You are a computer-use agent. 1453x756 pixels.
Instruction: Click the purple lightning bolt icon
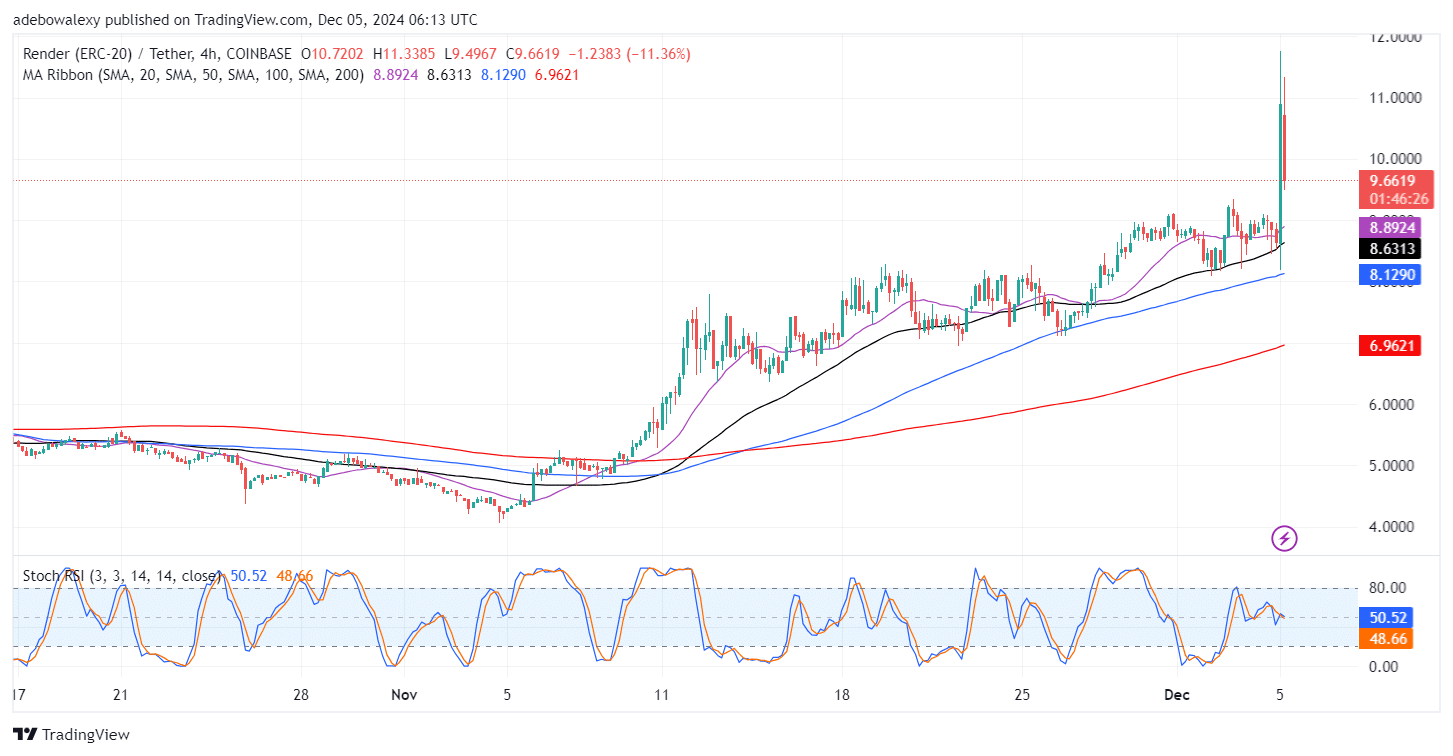1284,539
